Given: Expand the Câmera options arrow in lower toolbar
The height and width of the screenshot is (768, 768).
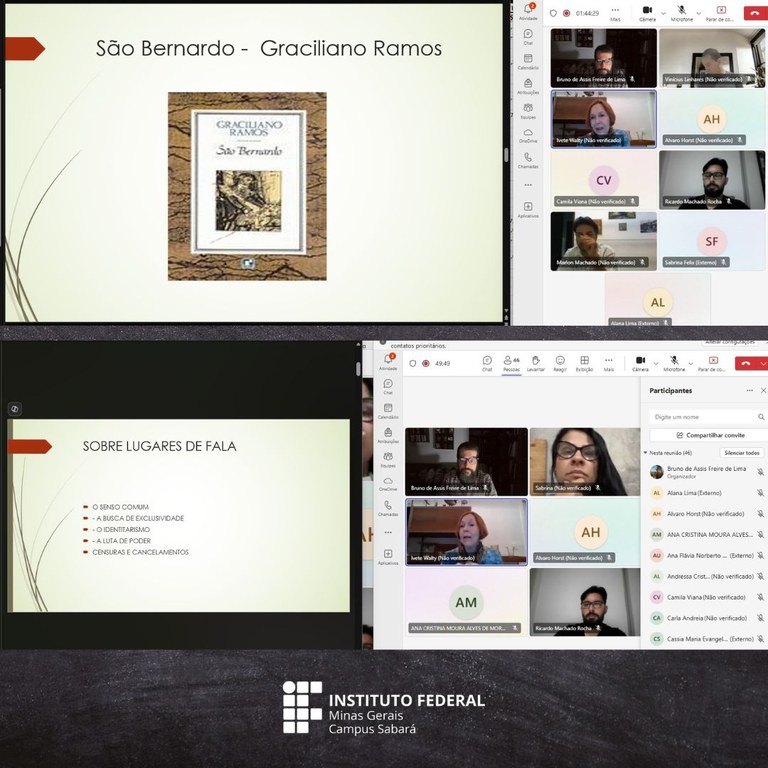Looking at the screenshot, I should tap(654, 361).
